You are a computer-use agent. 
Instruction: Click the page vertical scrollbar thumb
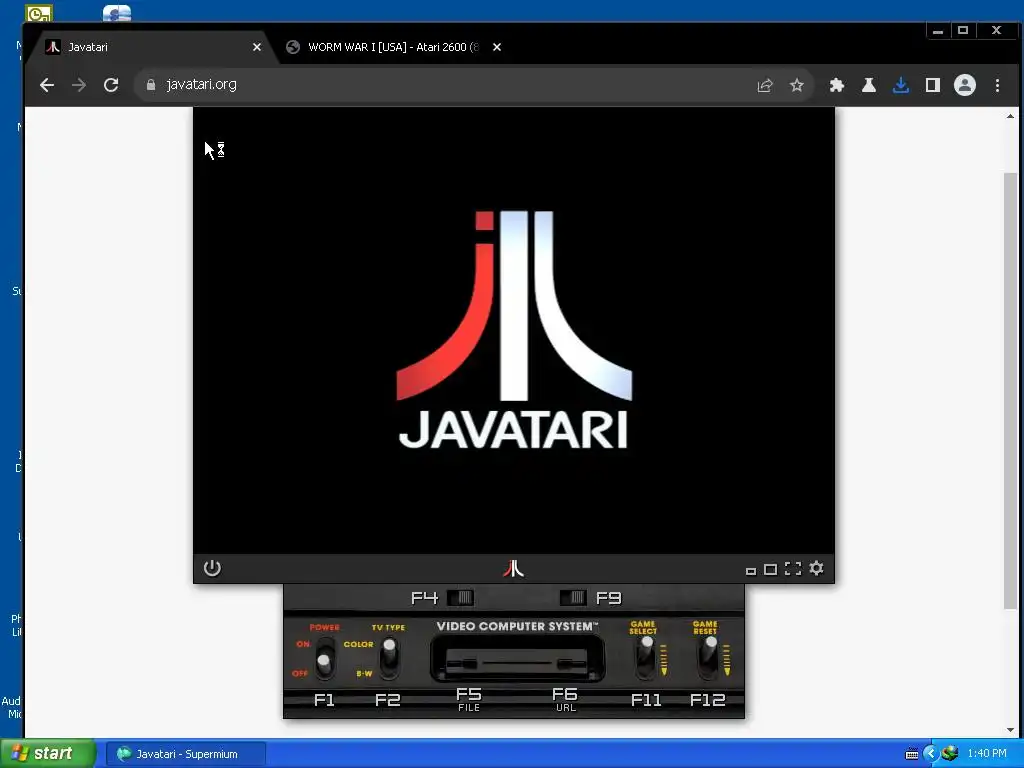click(x=1010, y=391)
